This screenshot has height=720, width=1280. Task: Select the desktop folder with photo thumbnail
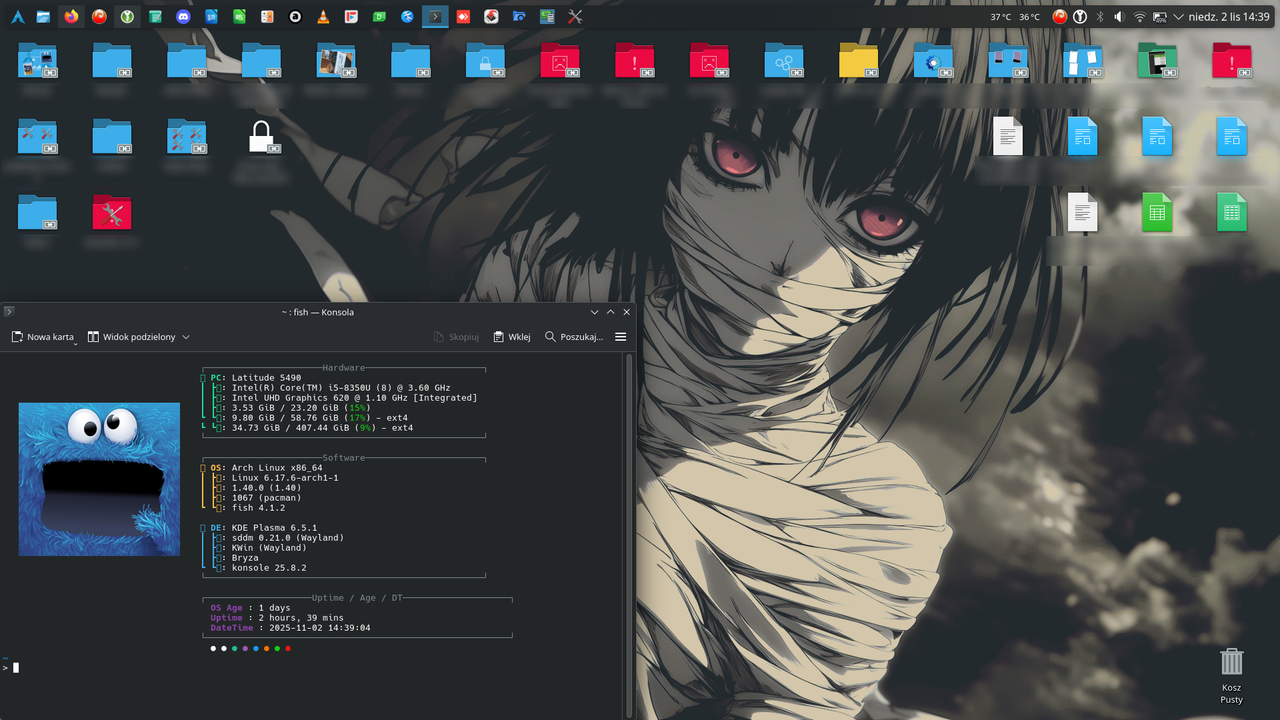pos(336,61)
